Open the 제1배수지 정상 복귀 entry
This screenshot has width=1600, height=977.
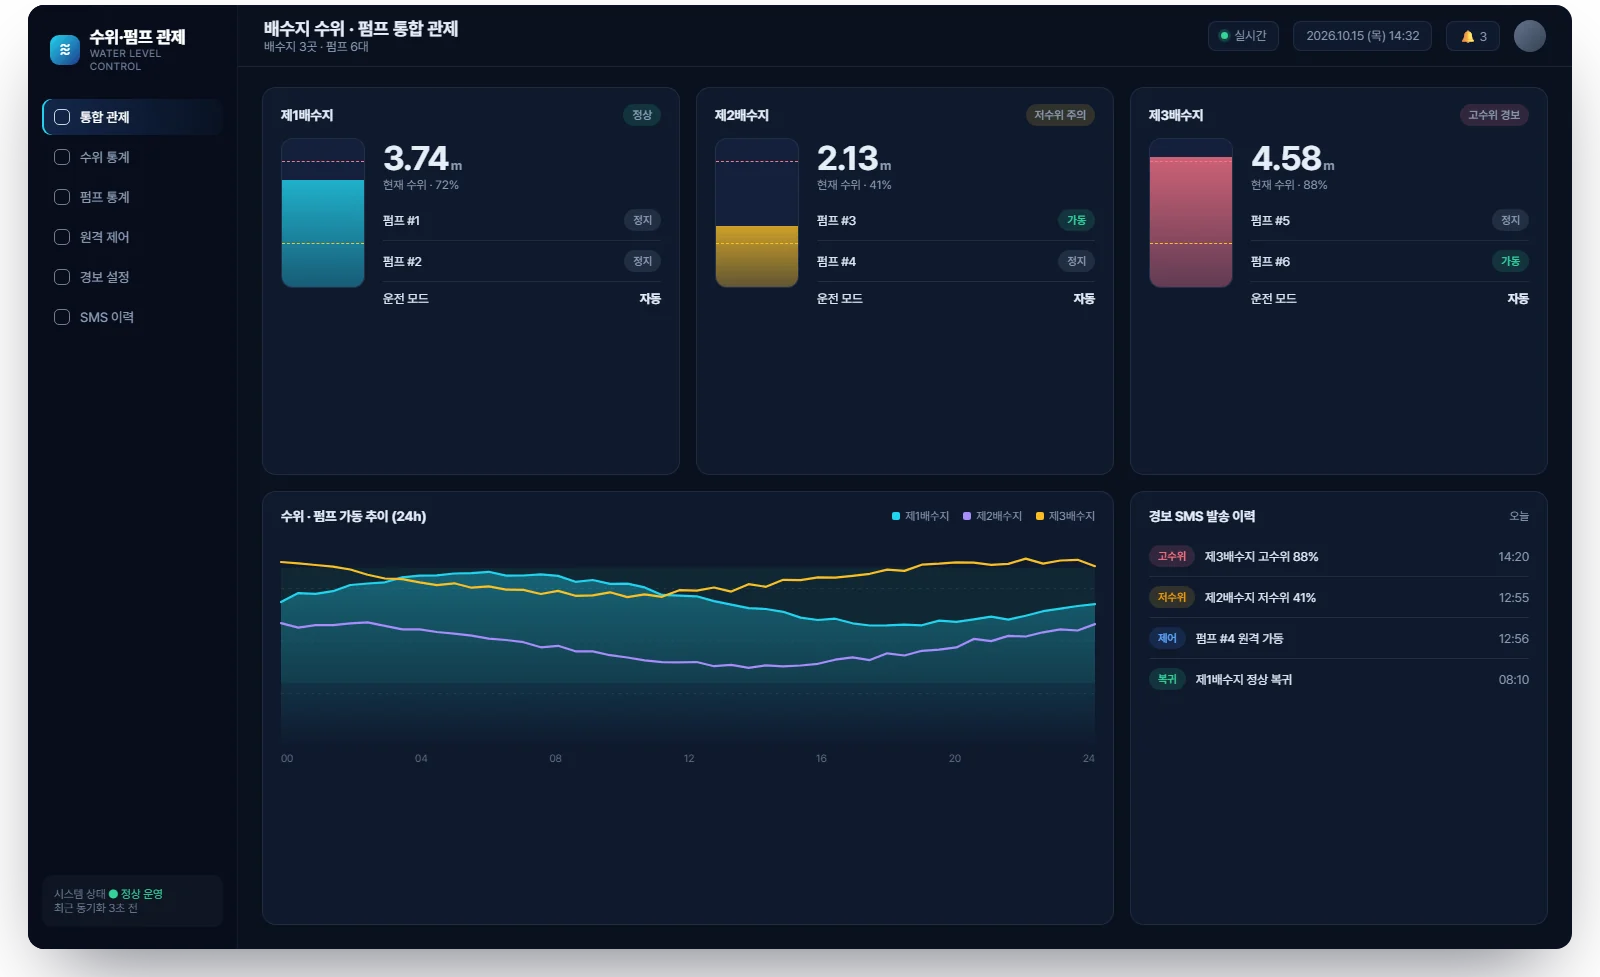[1339, 679]
